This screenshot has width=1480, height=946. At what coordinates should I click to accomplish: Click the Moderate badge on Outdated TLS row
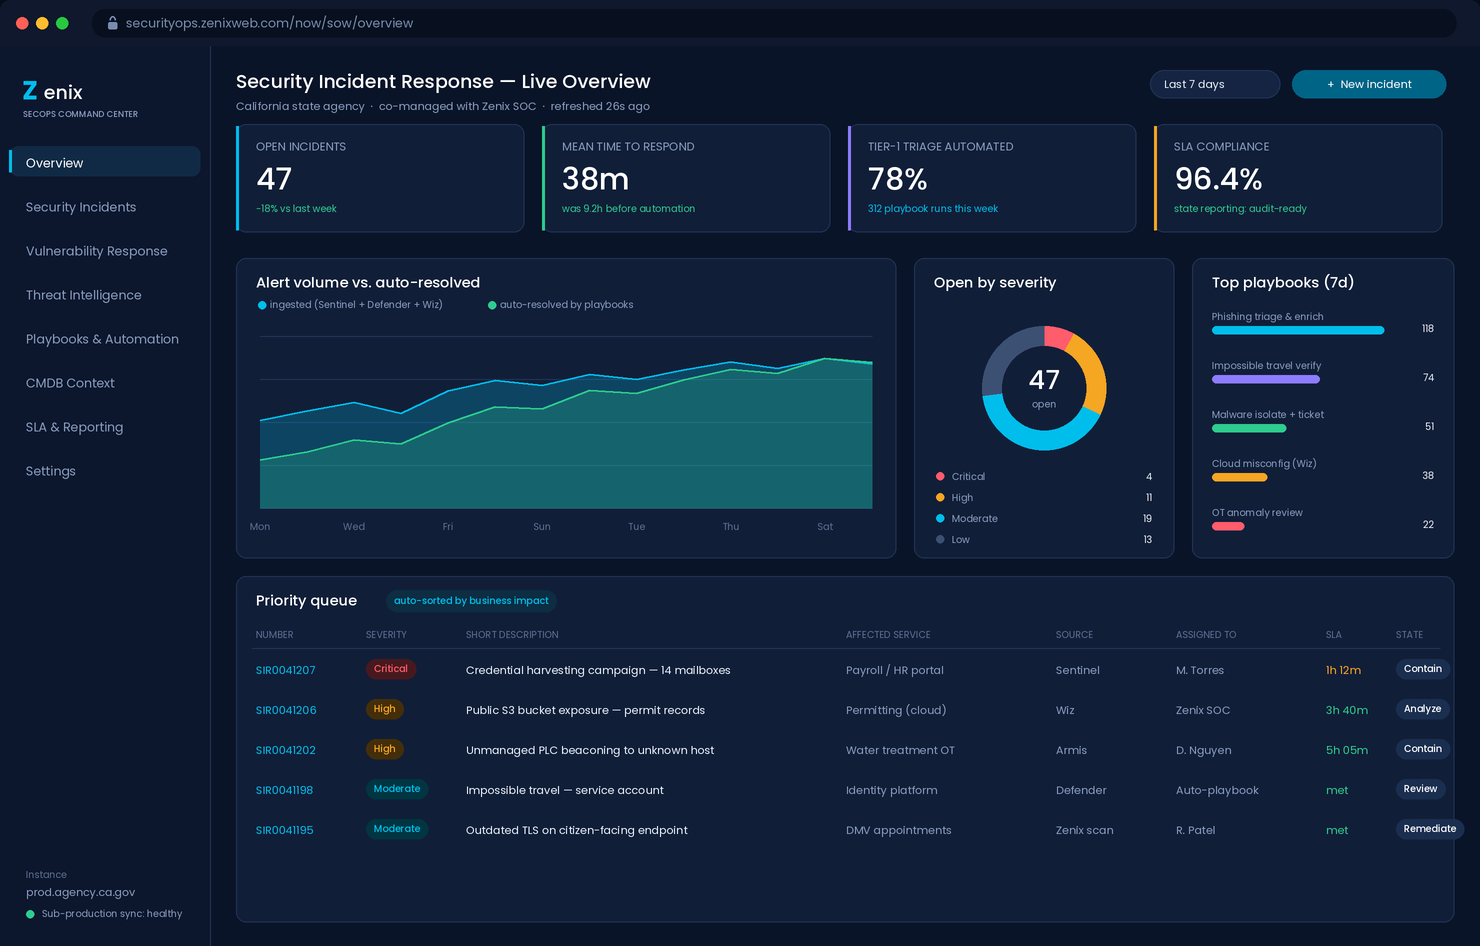[x=397, y=829]
